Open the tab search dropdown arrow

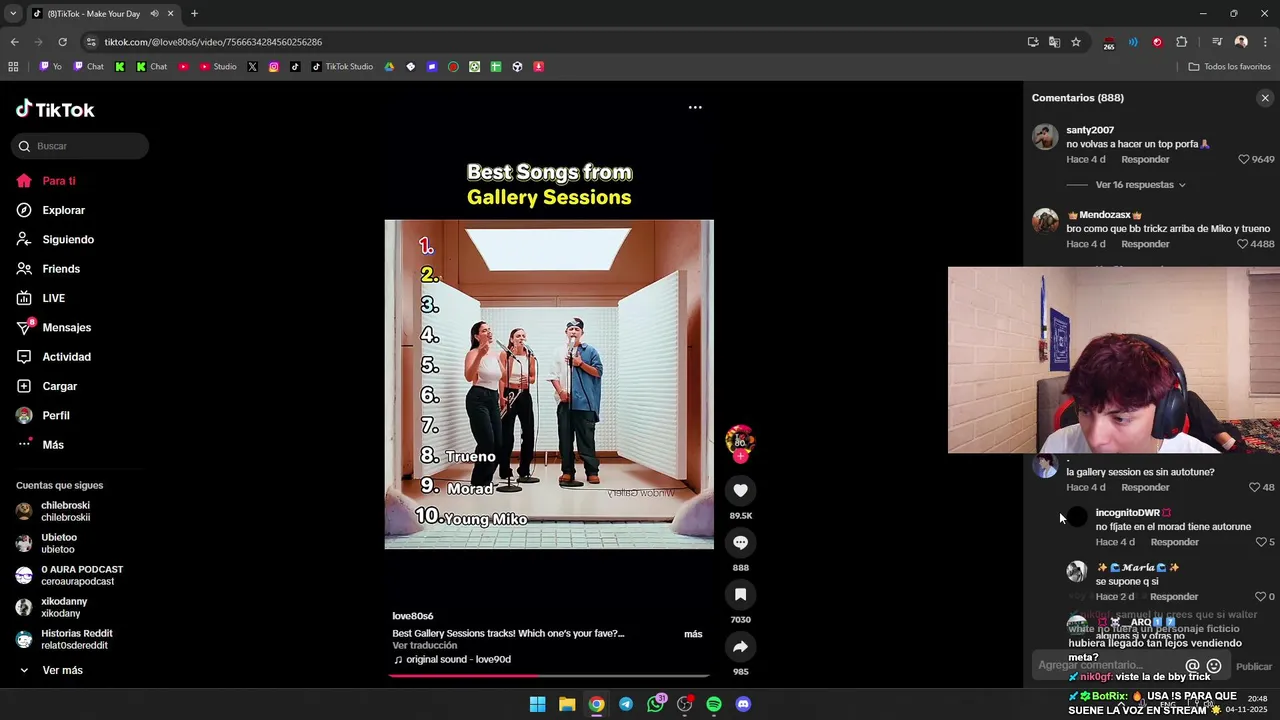pyautogui.click(x=13, y=14)
